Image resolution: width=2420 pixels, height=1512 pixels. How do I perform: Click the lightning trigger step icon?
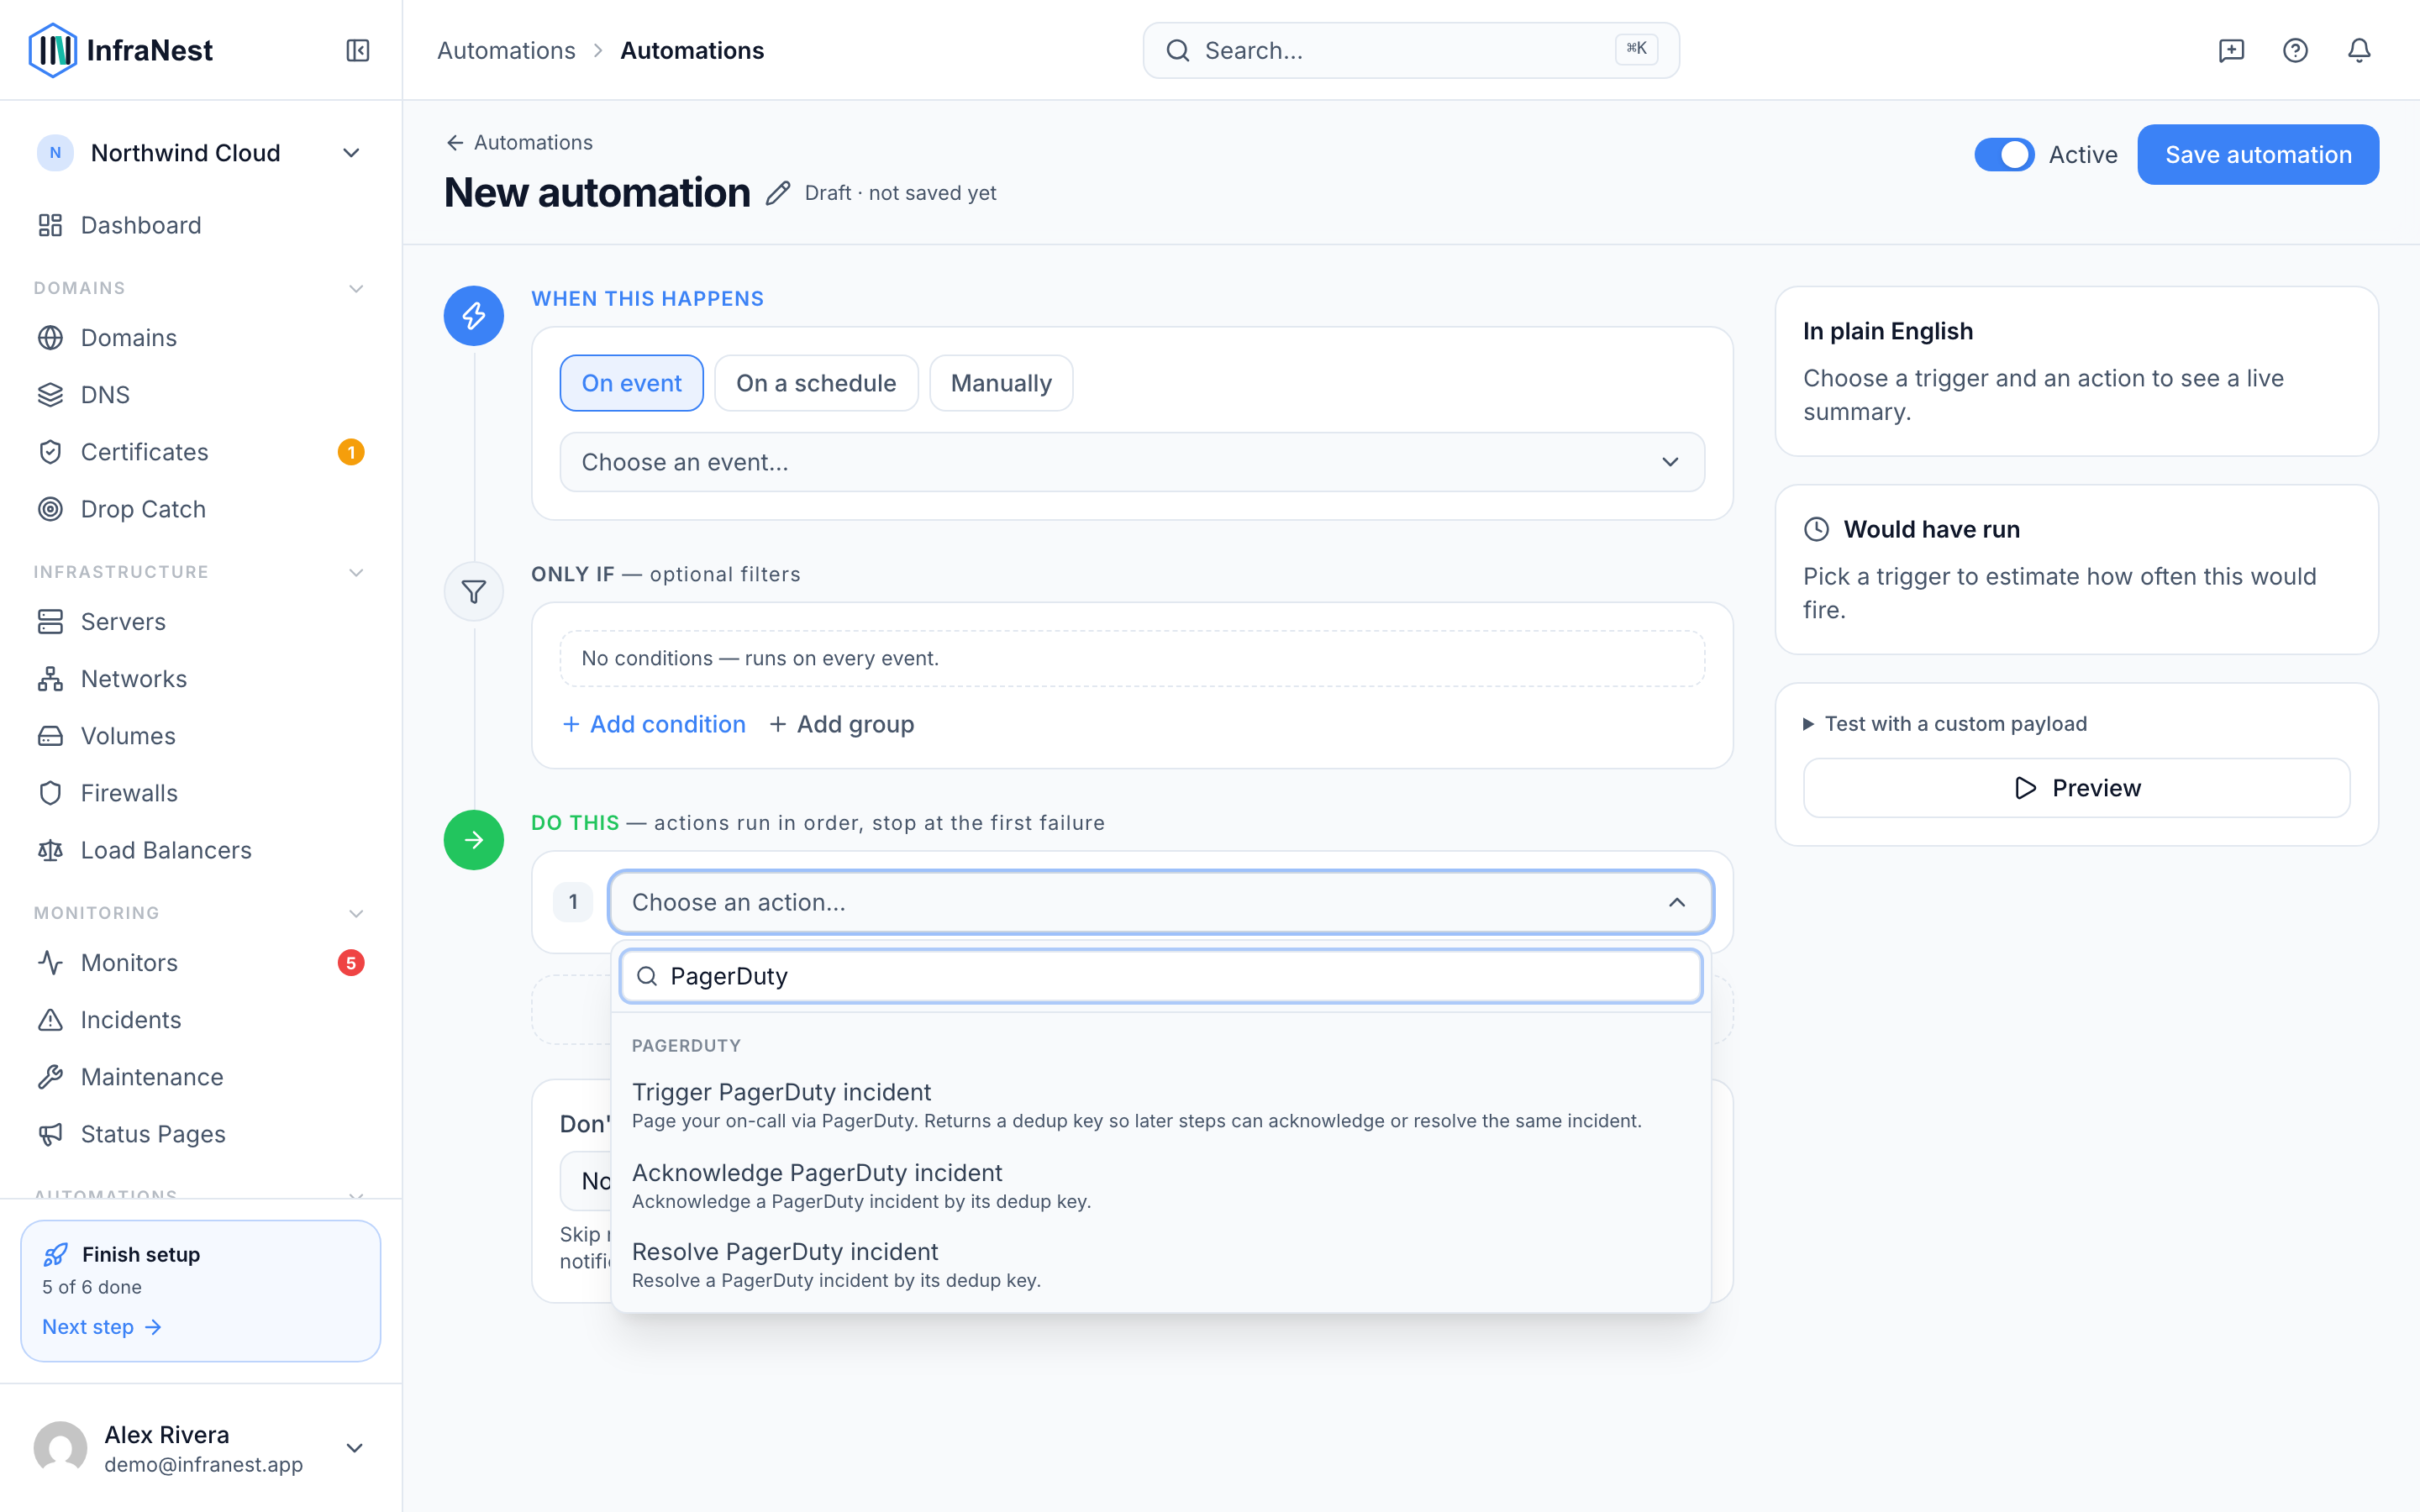[x=474, y=316]
